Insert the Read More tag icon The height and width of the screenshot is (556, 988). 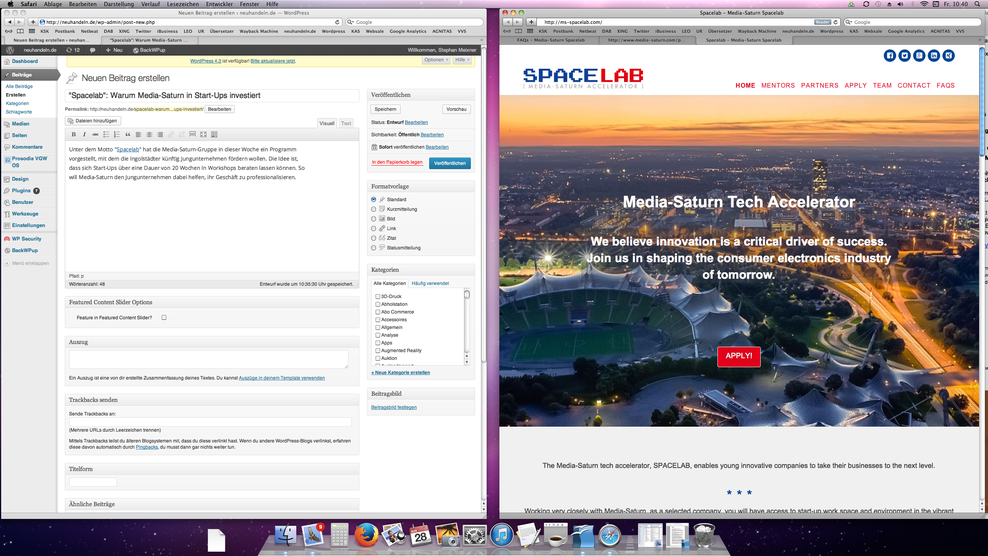point(192,134)
